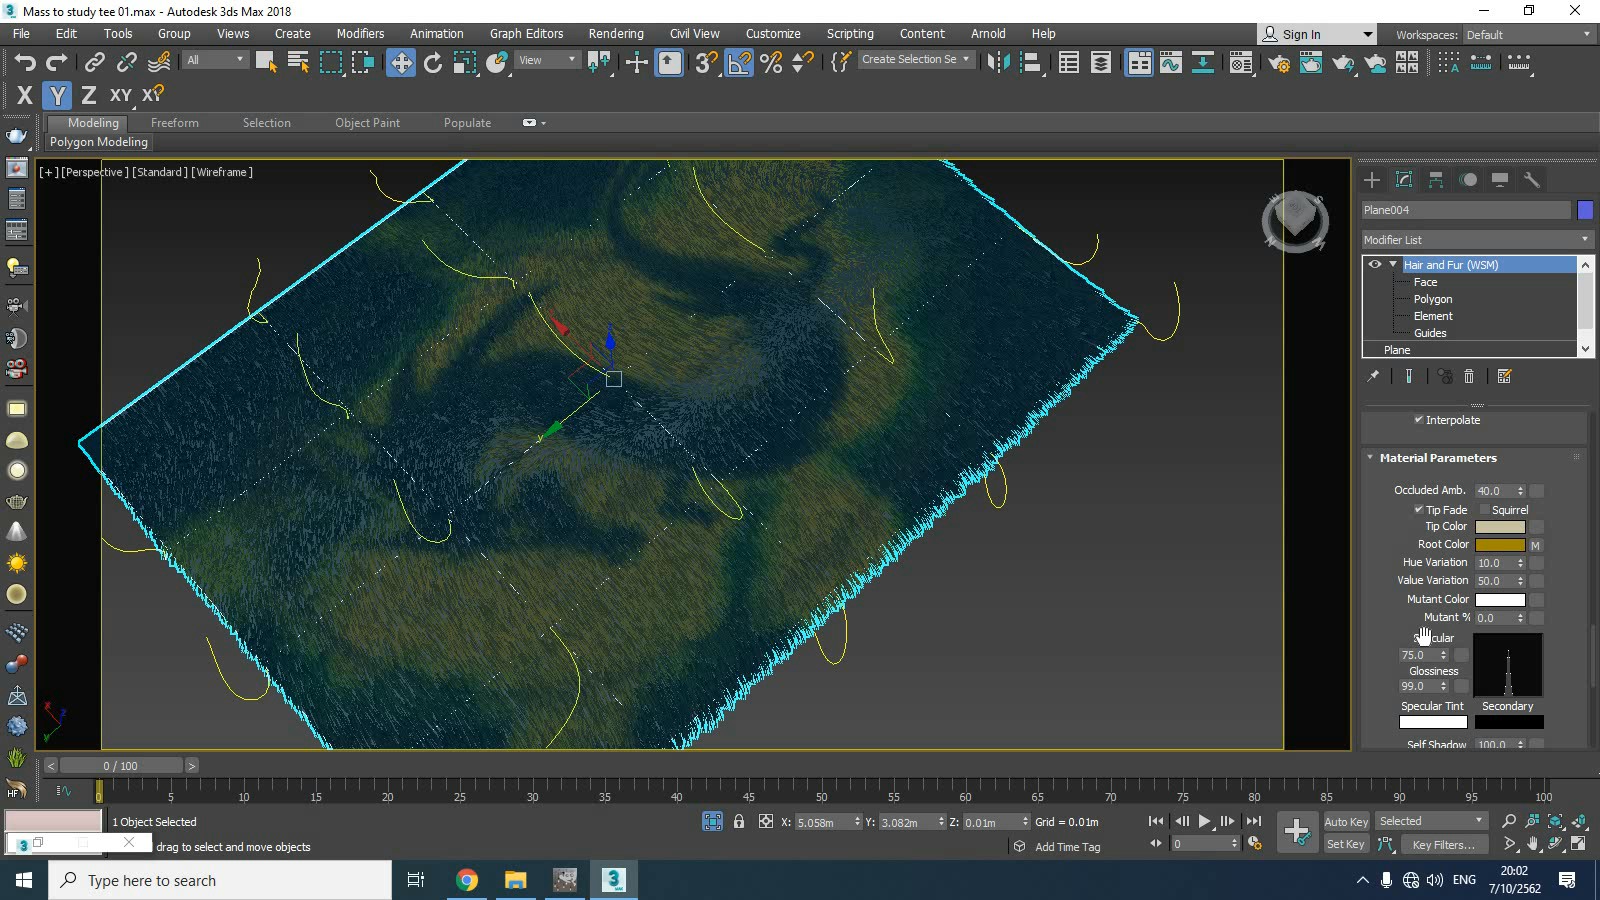This screenshot has height=900, width=1600.
Task: Play the animation
Action: point(1205,821)
